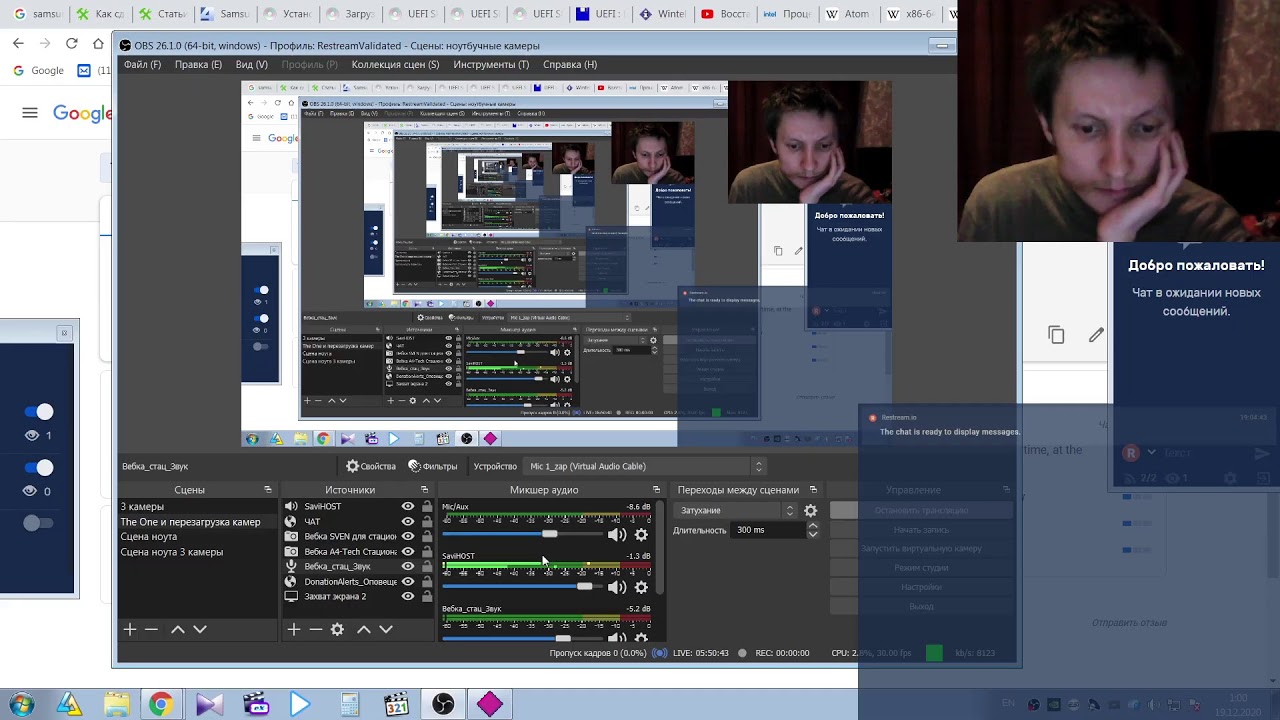Open OBS from the taskbar
Screen dimensions: 1280x720
443,705
